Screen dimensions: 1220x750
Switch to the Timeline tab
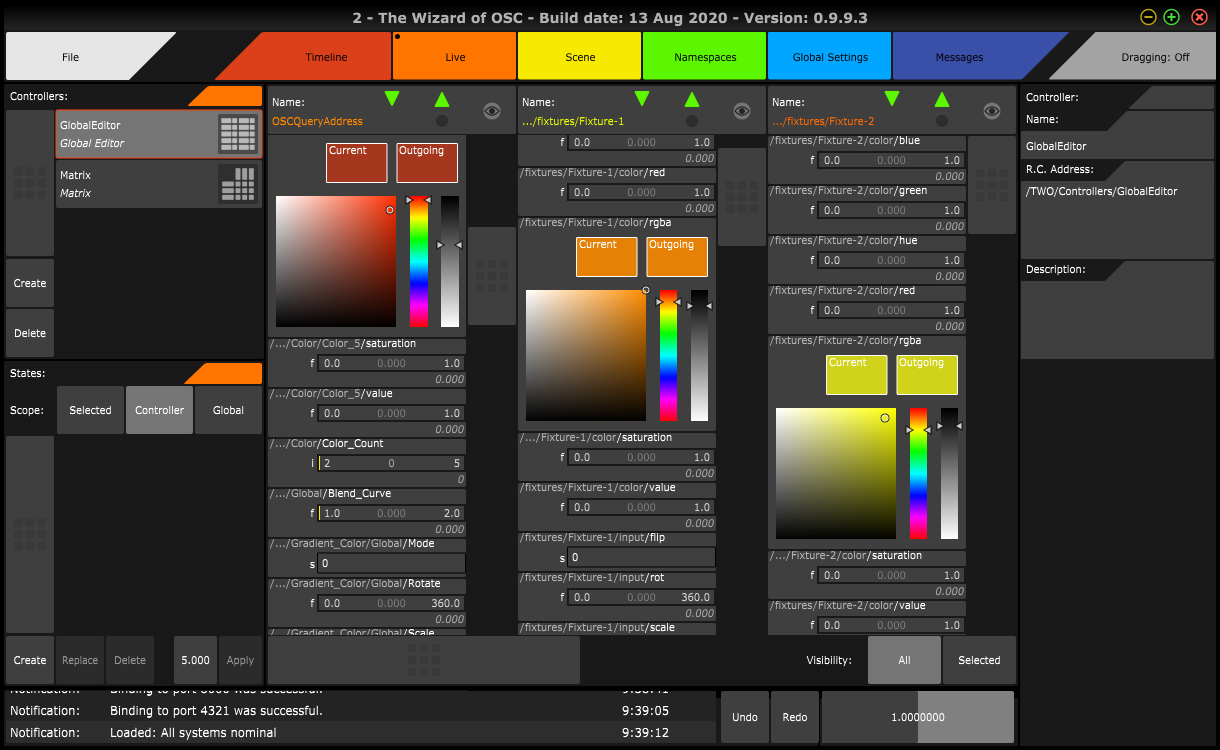click(x=326, y=57)
